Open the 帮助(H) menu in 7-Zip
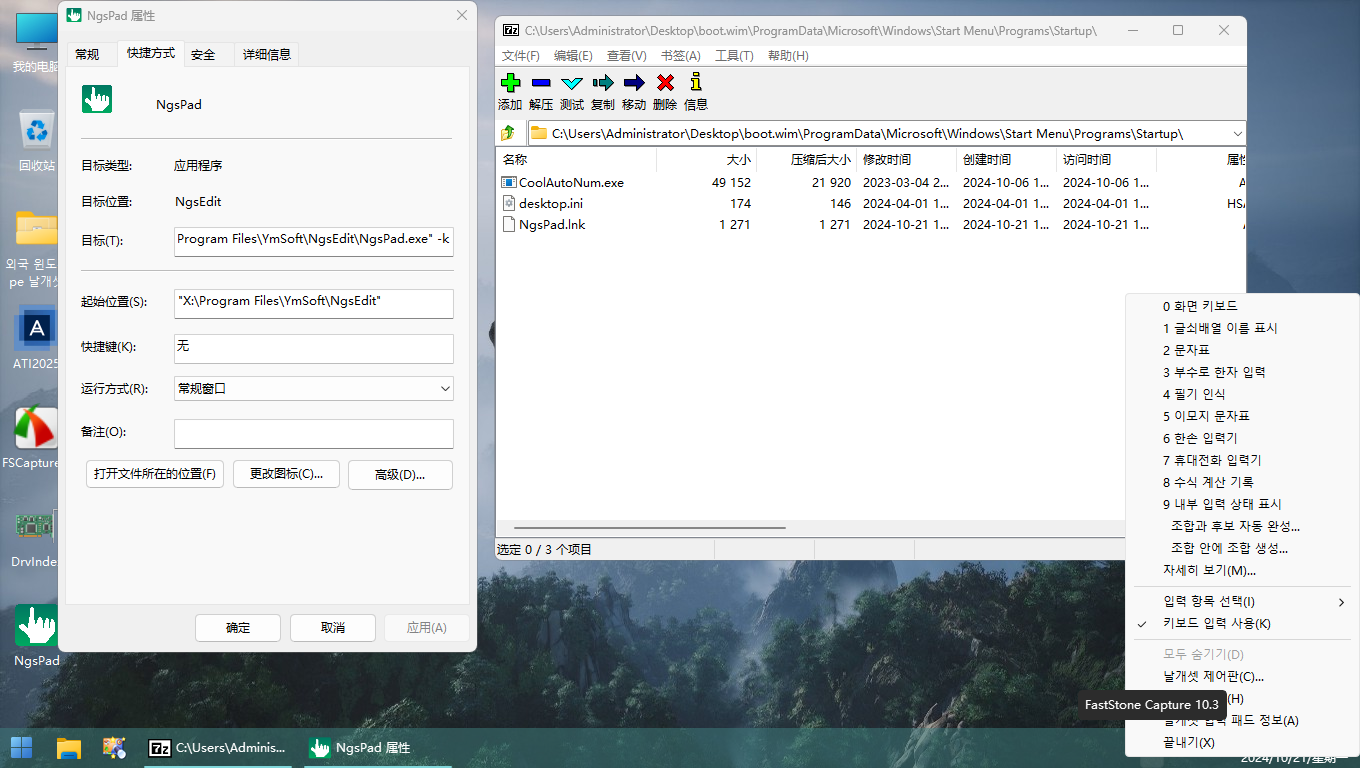 [x=788, y=56]
